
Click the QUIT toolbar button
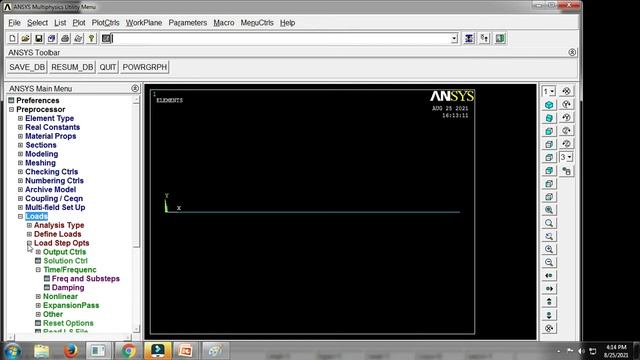coord(108,67)
